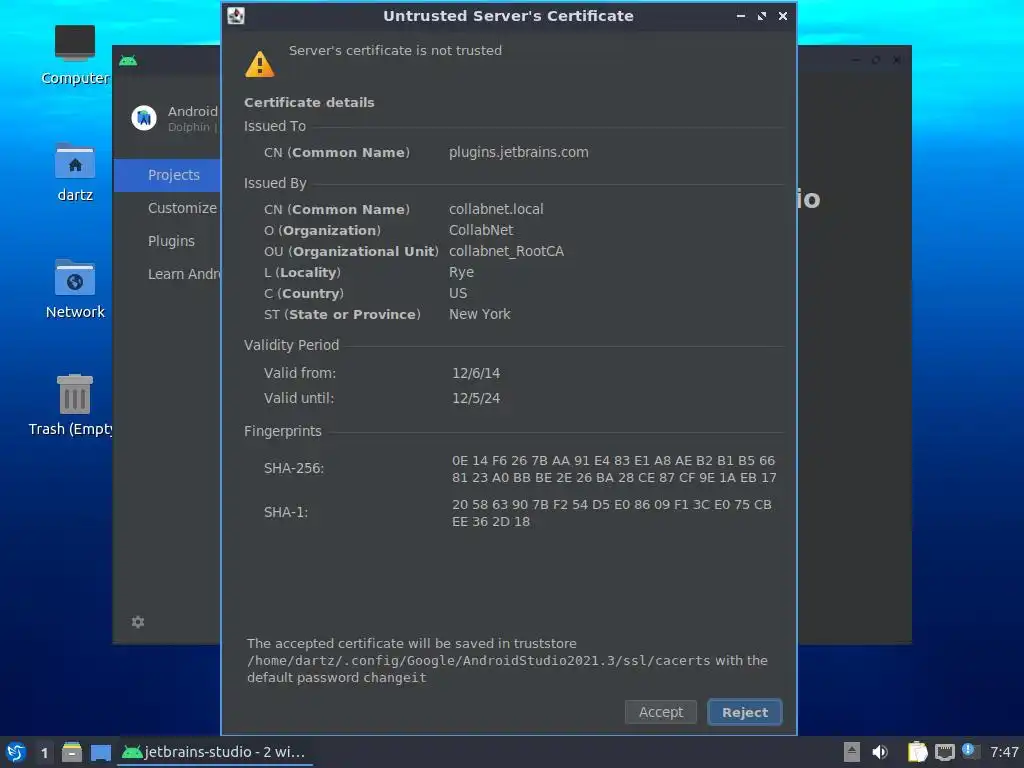Select the SHA-1 fingerprint value
The image size is (1024, 768).
point(611,513)
